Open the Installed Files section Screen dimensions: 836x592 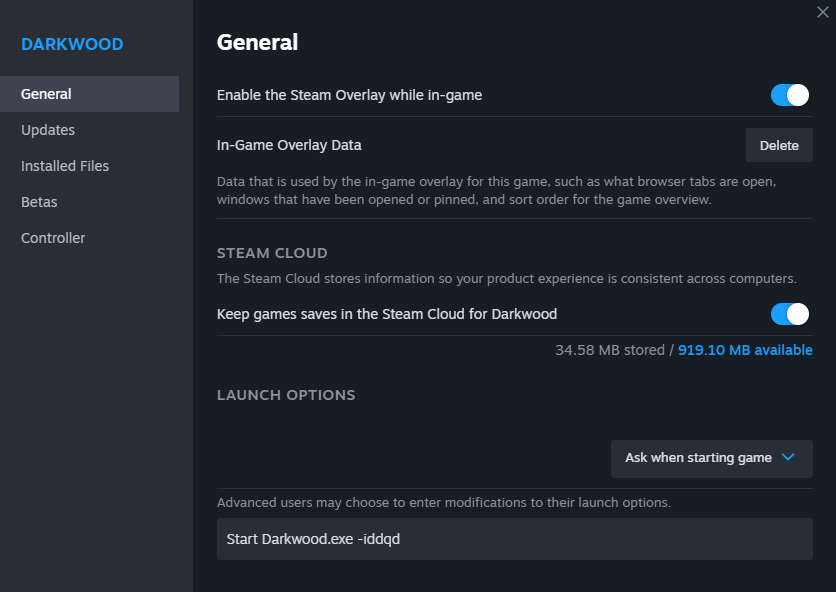tap(65, 166)
